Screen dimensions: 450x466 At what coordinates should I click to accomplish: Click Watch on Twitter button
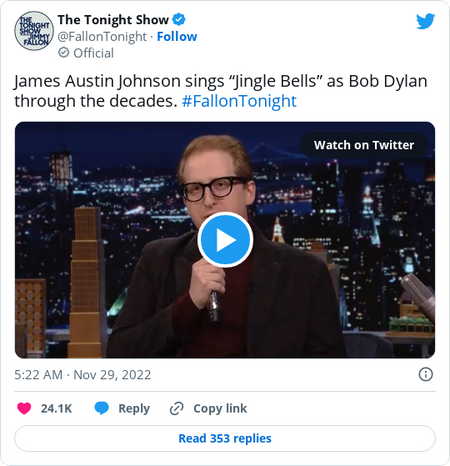364,145
